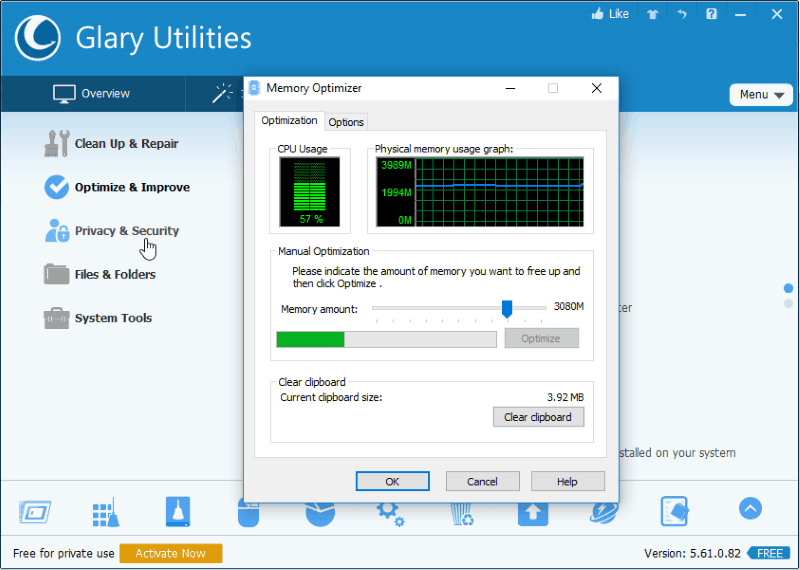Click the Optimize & Improve checkmark icon
The image size is (800, 570).
[x=57, y=187]
